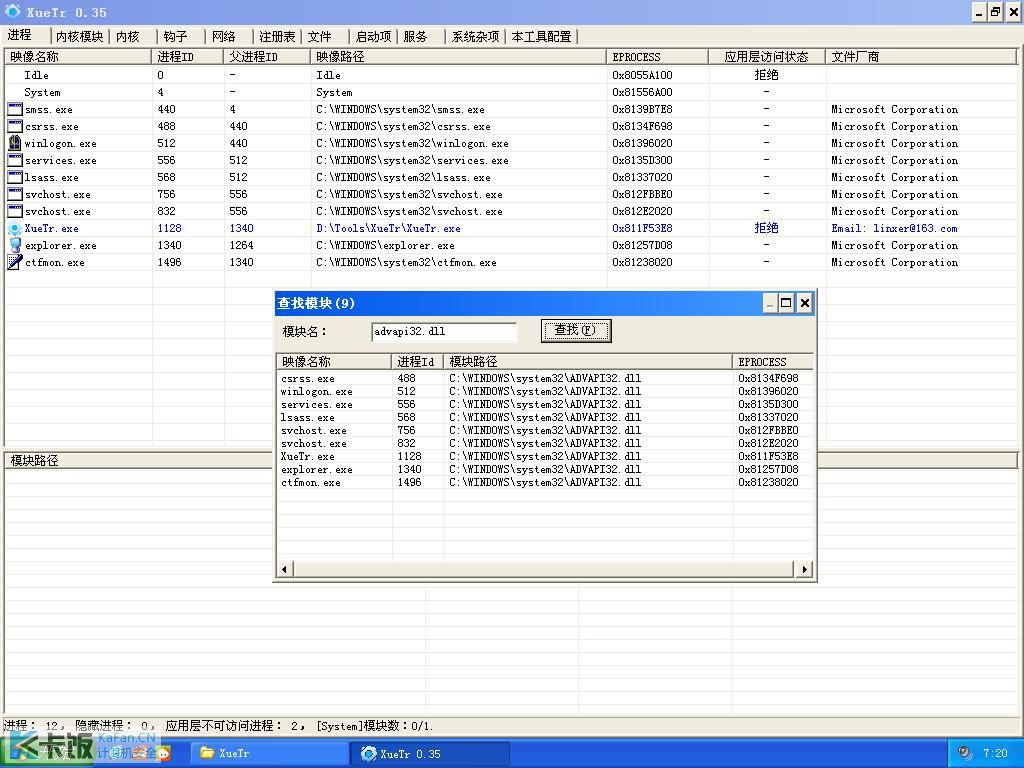Sort main list by 映像名称 column header

pos(78,57)
